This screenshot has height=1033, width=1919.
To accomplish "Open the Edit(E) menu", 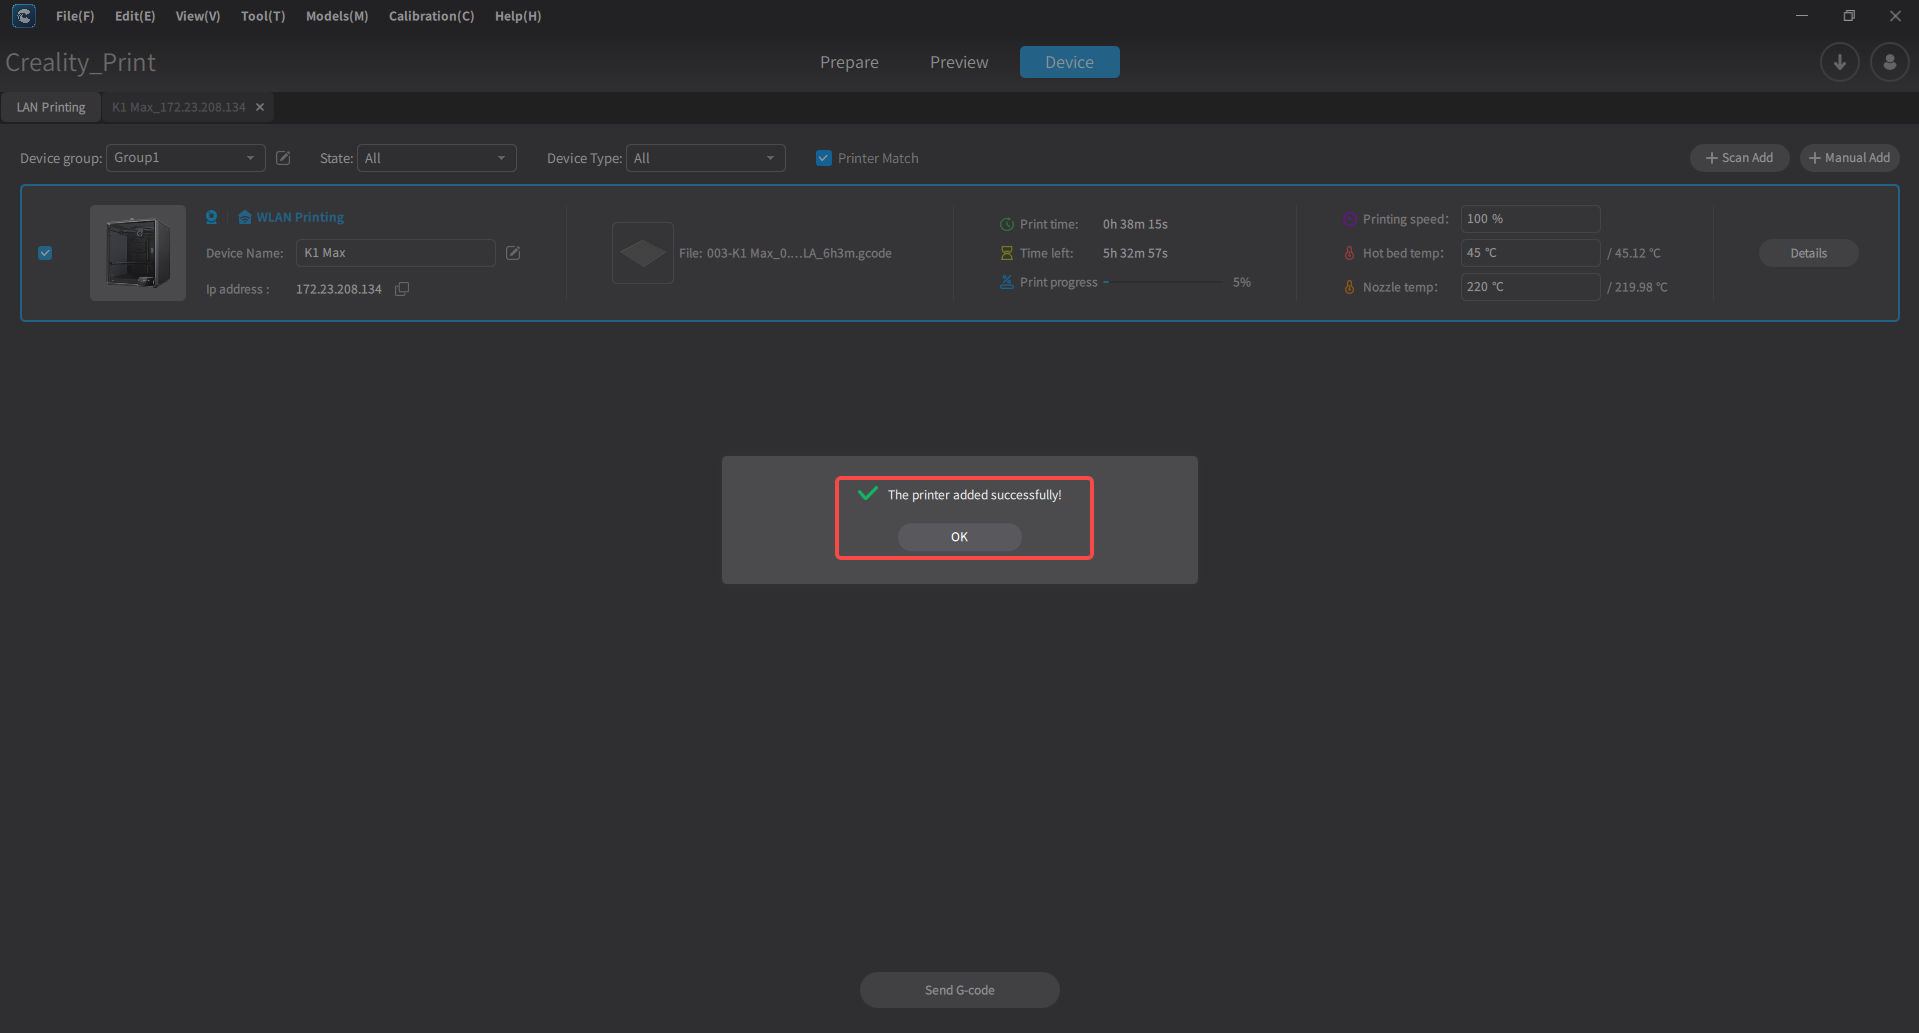I will [x=135, y=16].
